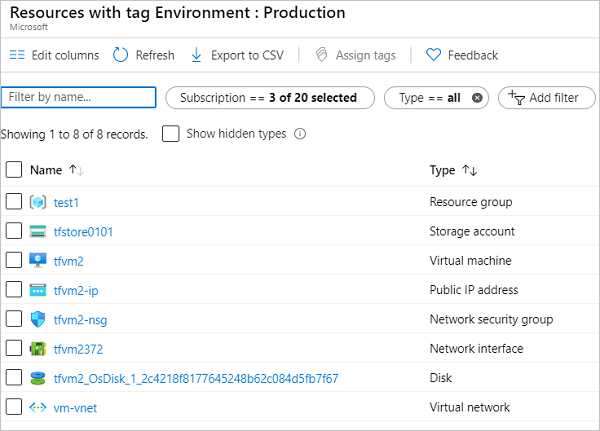Viewport: 600px width, 431px height.
Task: Click the storage account icon beside tfstore0101
Action: [x=39, y=232]
